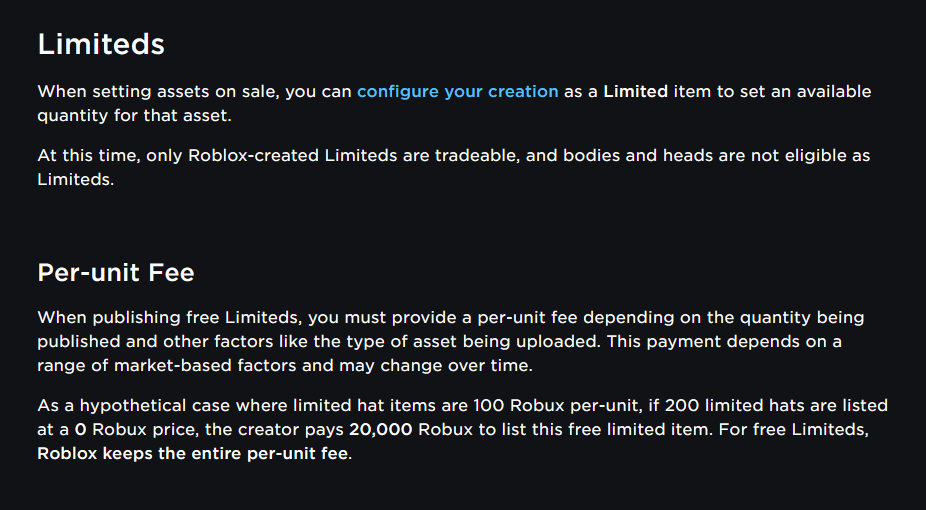Click the 'Limiteds' section heading
926x510 pixels.
tap(101, 44)
